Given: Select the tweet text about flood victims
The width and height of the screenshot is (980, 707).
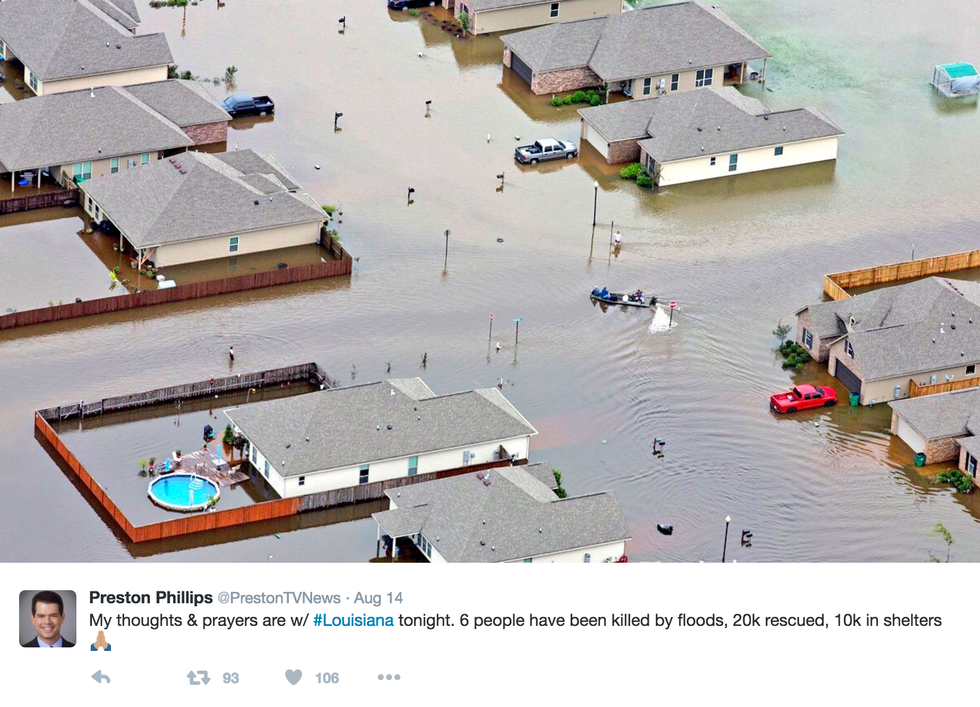Looking at the screenshot, I should tap(515, 620).
